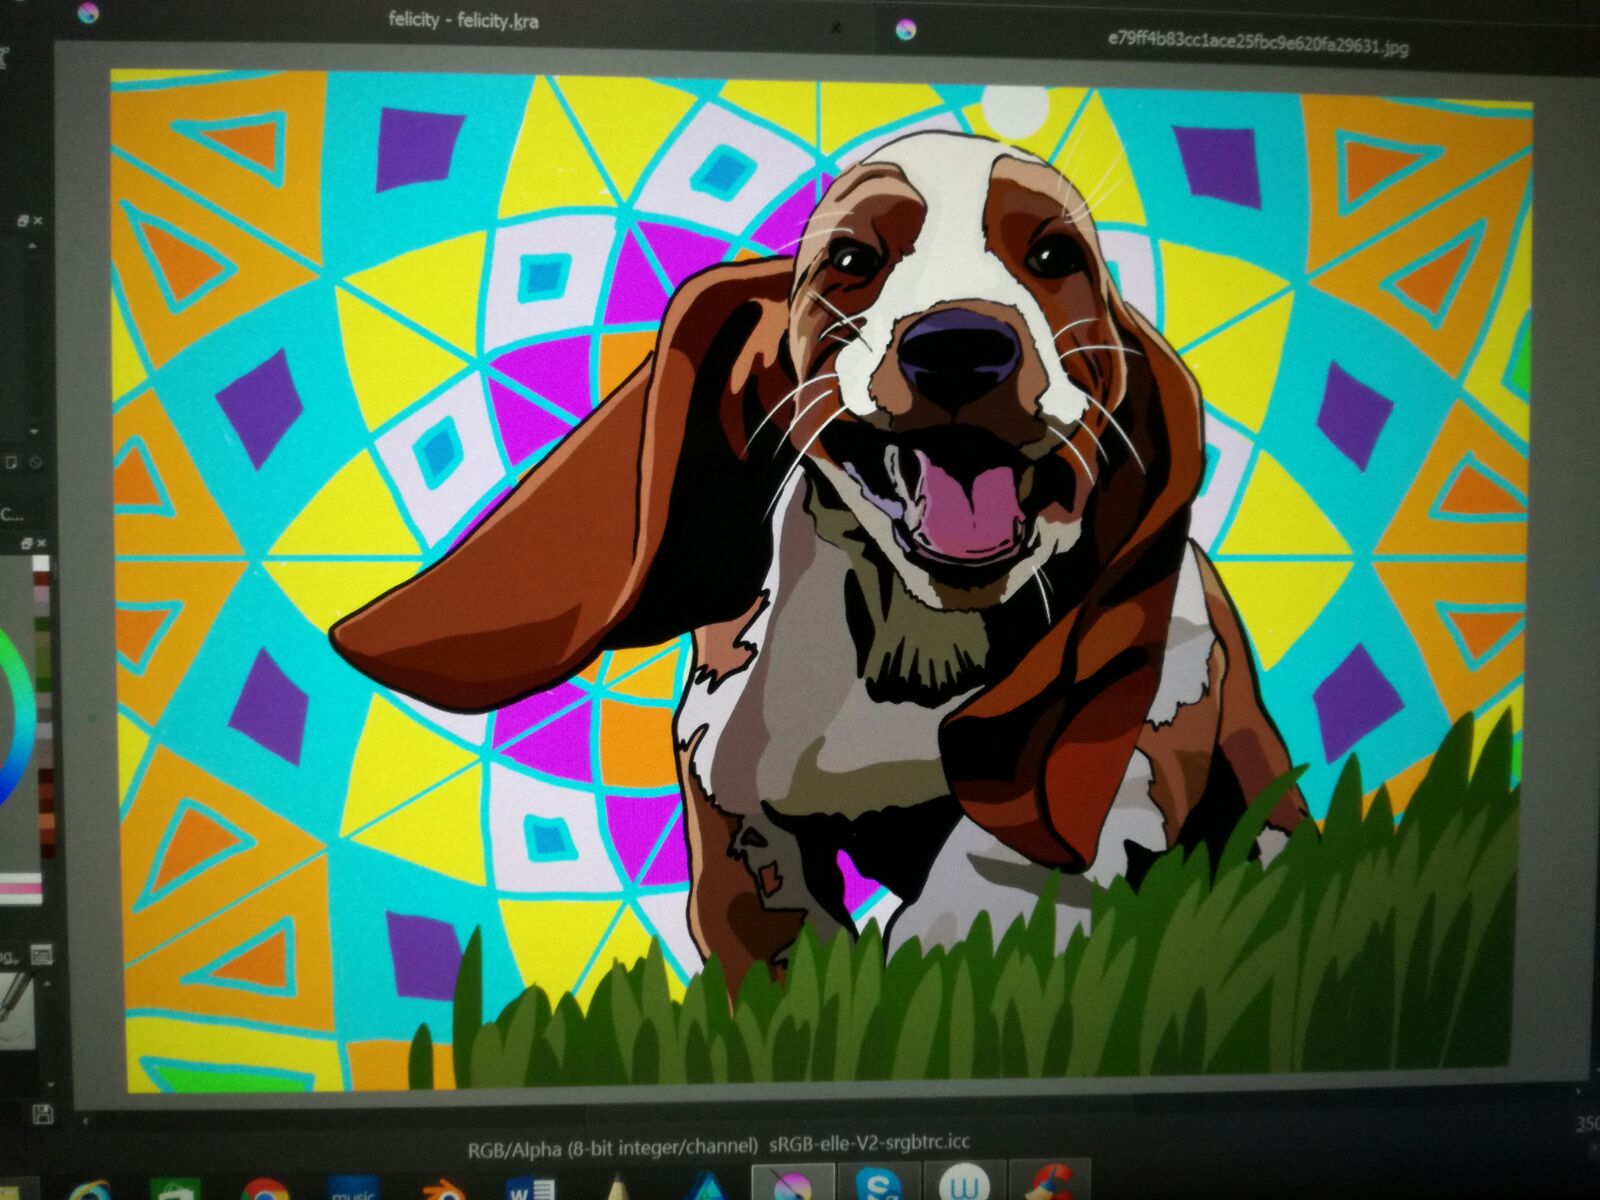This screenshot has height=1200, width=1600.
Task: Click the hue ring in the color selector
Action: 14,740
